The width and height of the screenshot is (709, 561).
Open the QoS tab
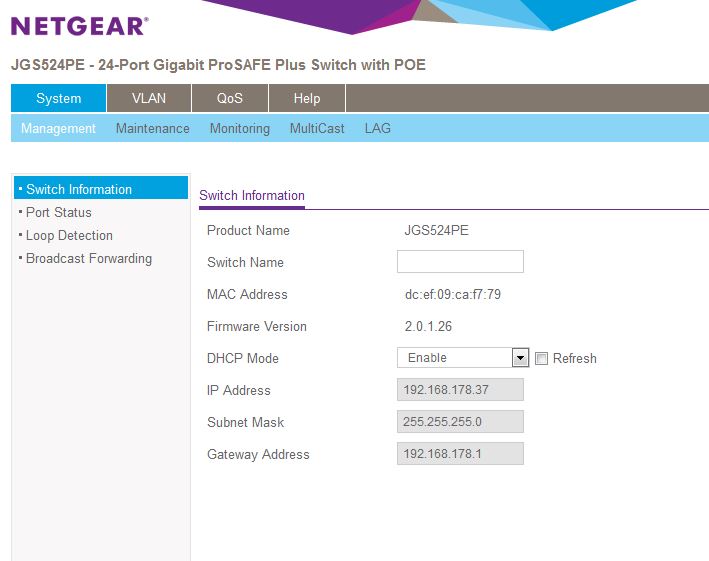click(x=229, y=98)
